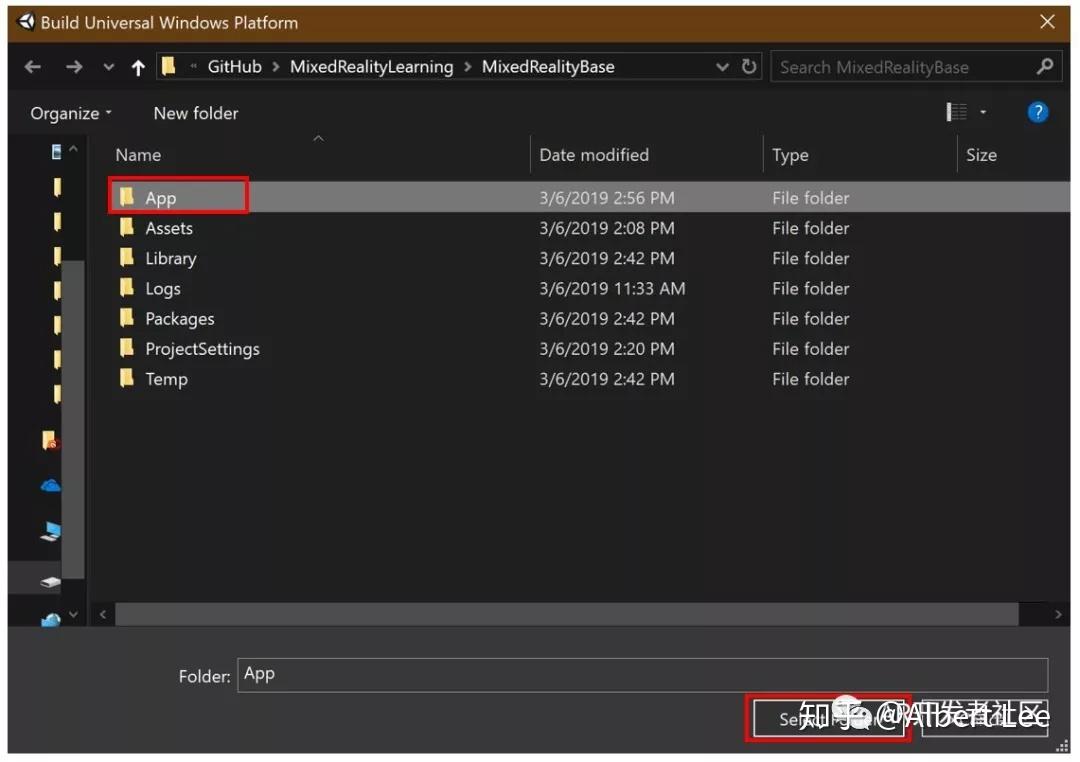Click the Logs folder icon
This screenshot has height=762, width=1080.
[127, 288]
